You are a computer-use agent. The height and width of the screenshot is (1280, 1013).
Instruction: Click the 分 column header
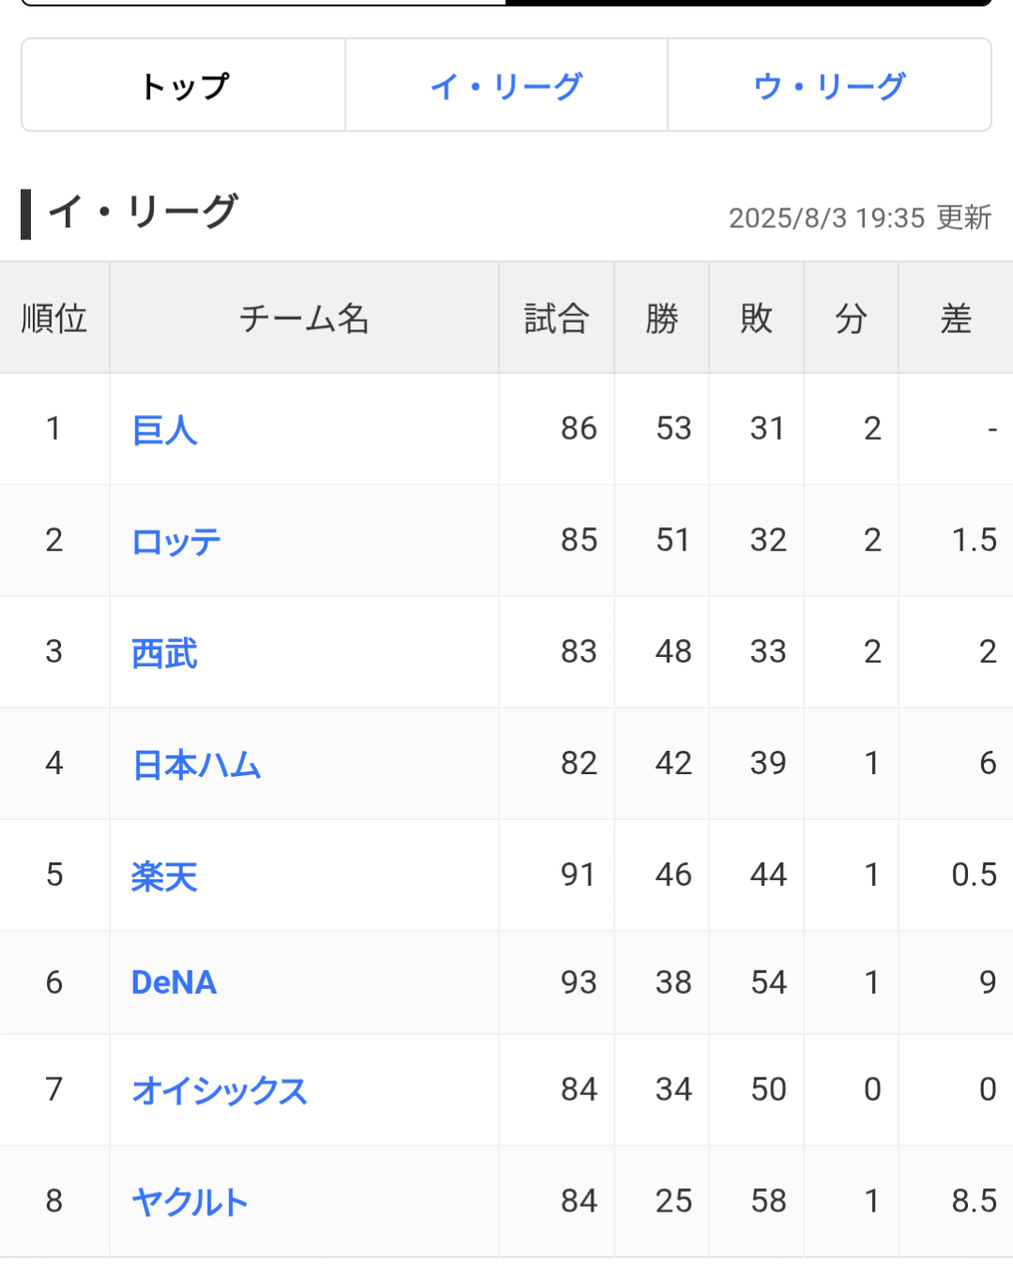851,319
